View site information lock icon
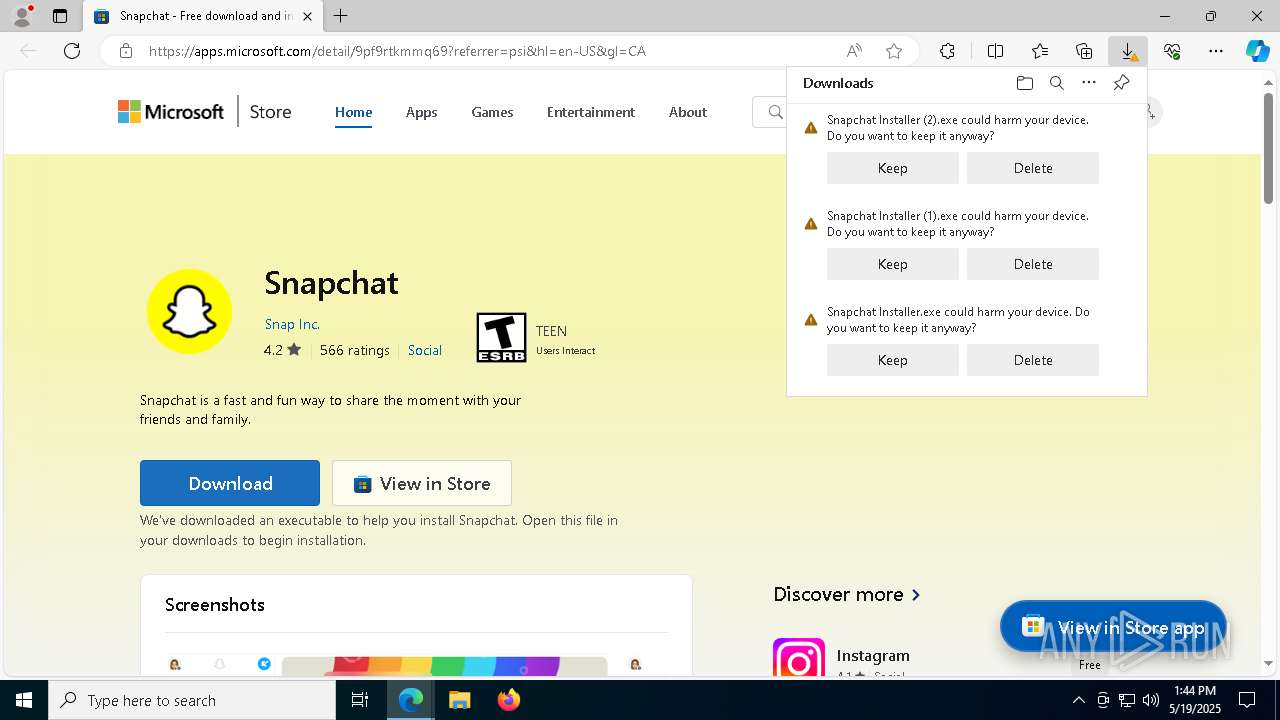1280x720 pixels. tap(125, 51)
